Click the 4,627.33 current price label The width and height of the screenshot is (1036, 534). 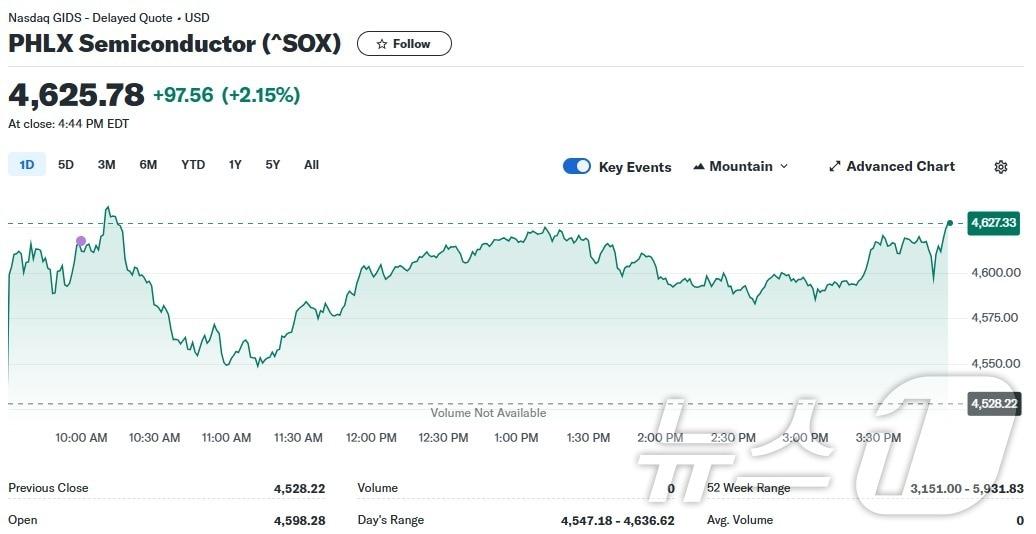click(x=993, y=223)
